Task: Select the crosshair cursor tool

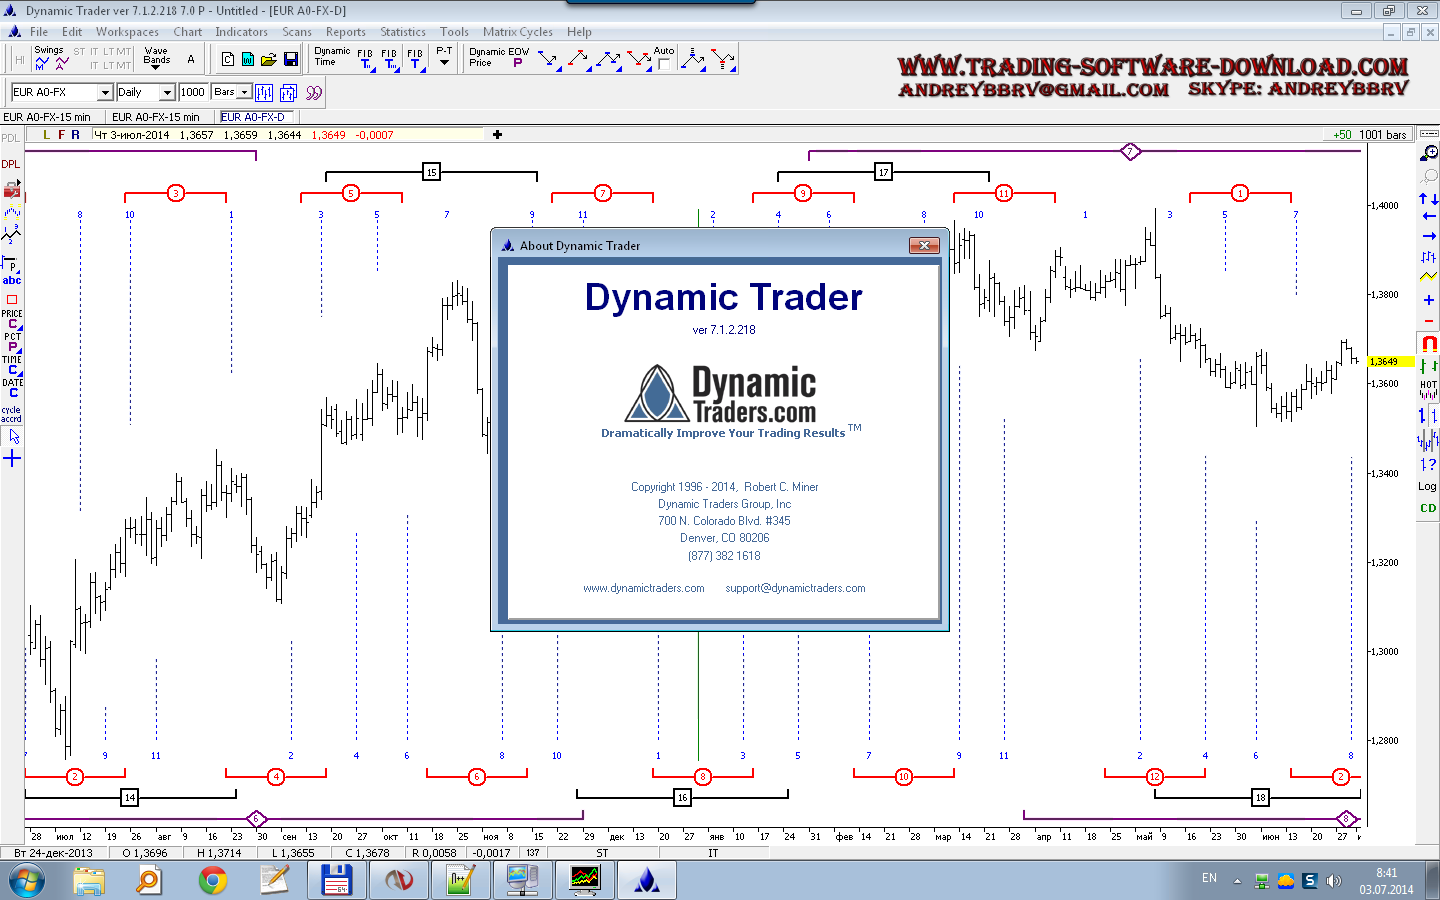Action: point(12,459)
